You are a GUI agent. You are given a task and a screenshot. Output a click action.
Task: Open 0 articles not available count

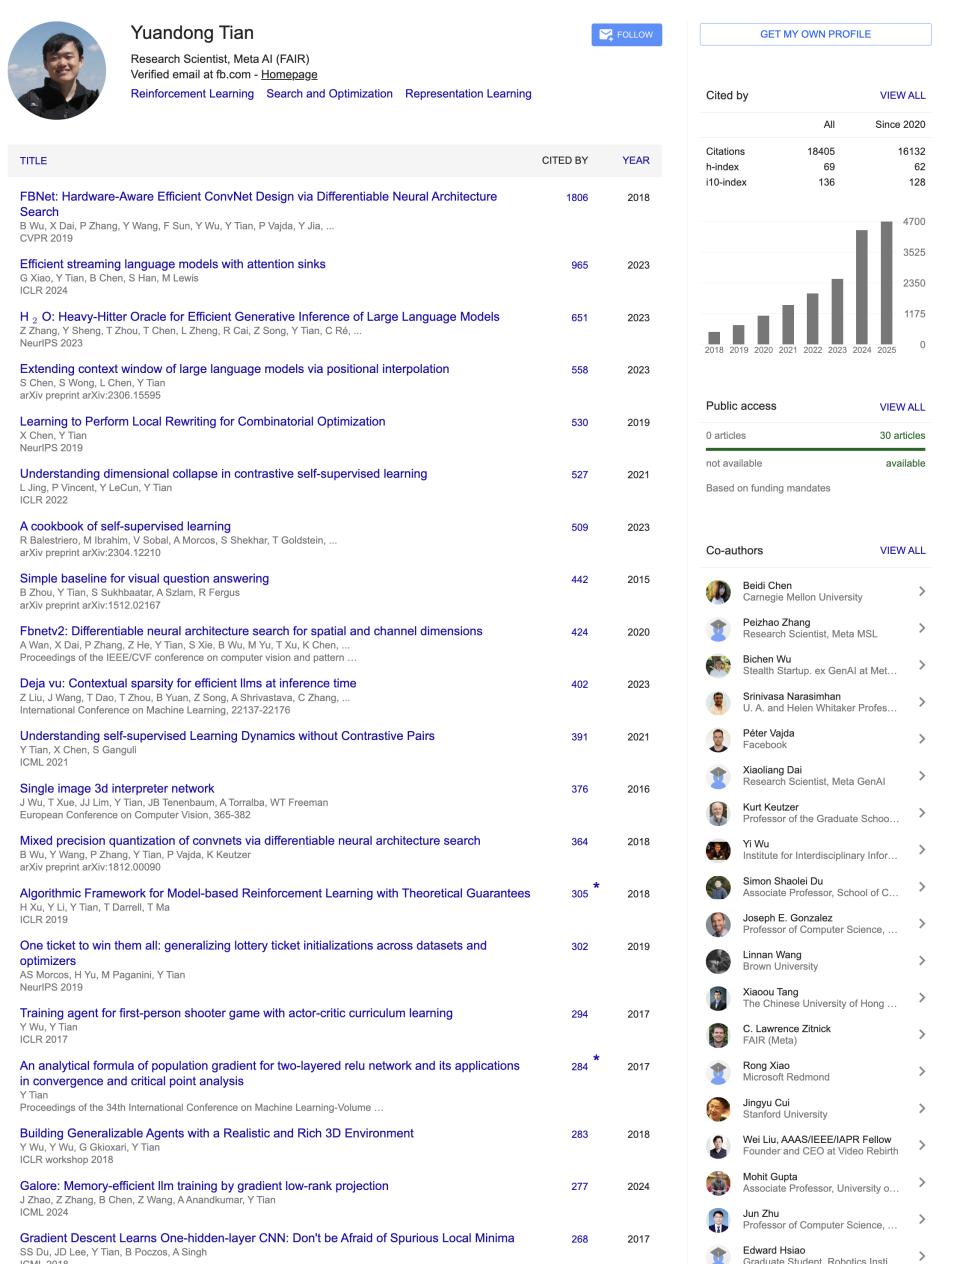point(726,436)
